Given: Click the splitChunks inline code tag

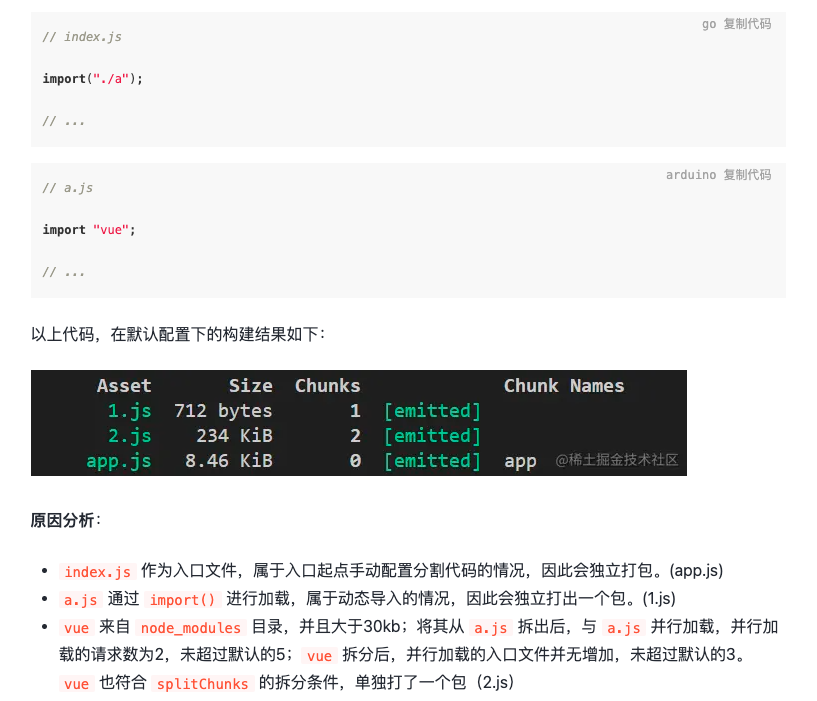Looking at the screenshot, I should point(203,684).
